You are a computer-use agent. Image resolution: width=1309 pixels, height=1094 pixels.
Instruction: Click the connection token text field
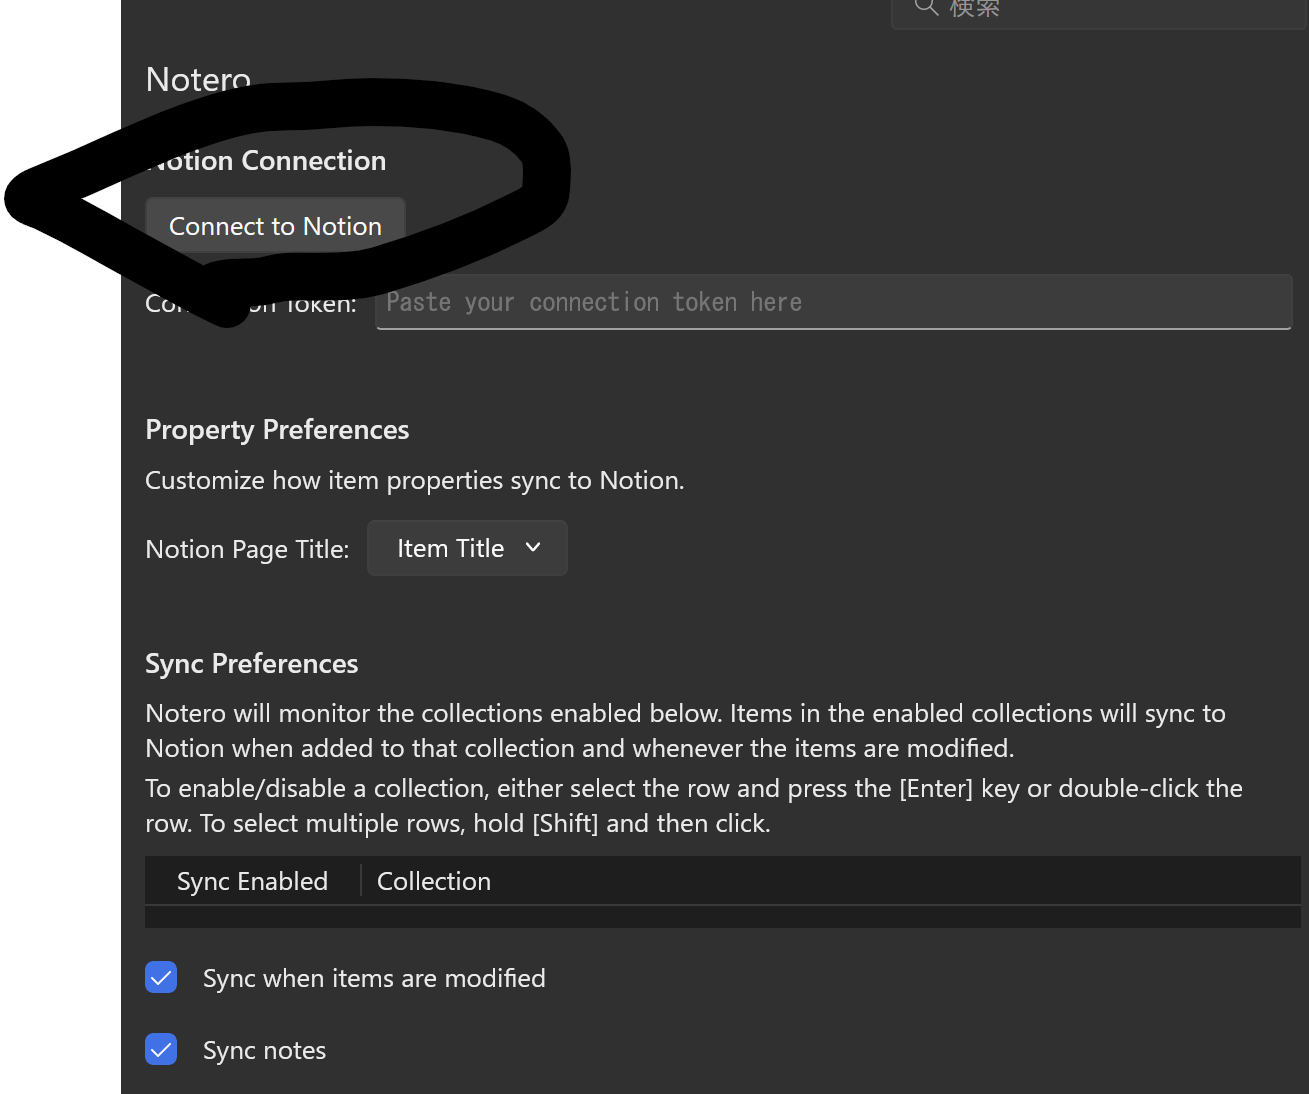[x=832, y=302]
